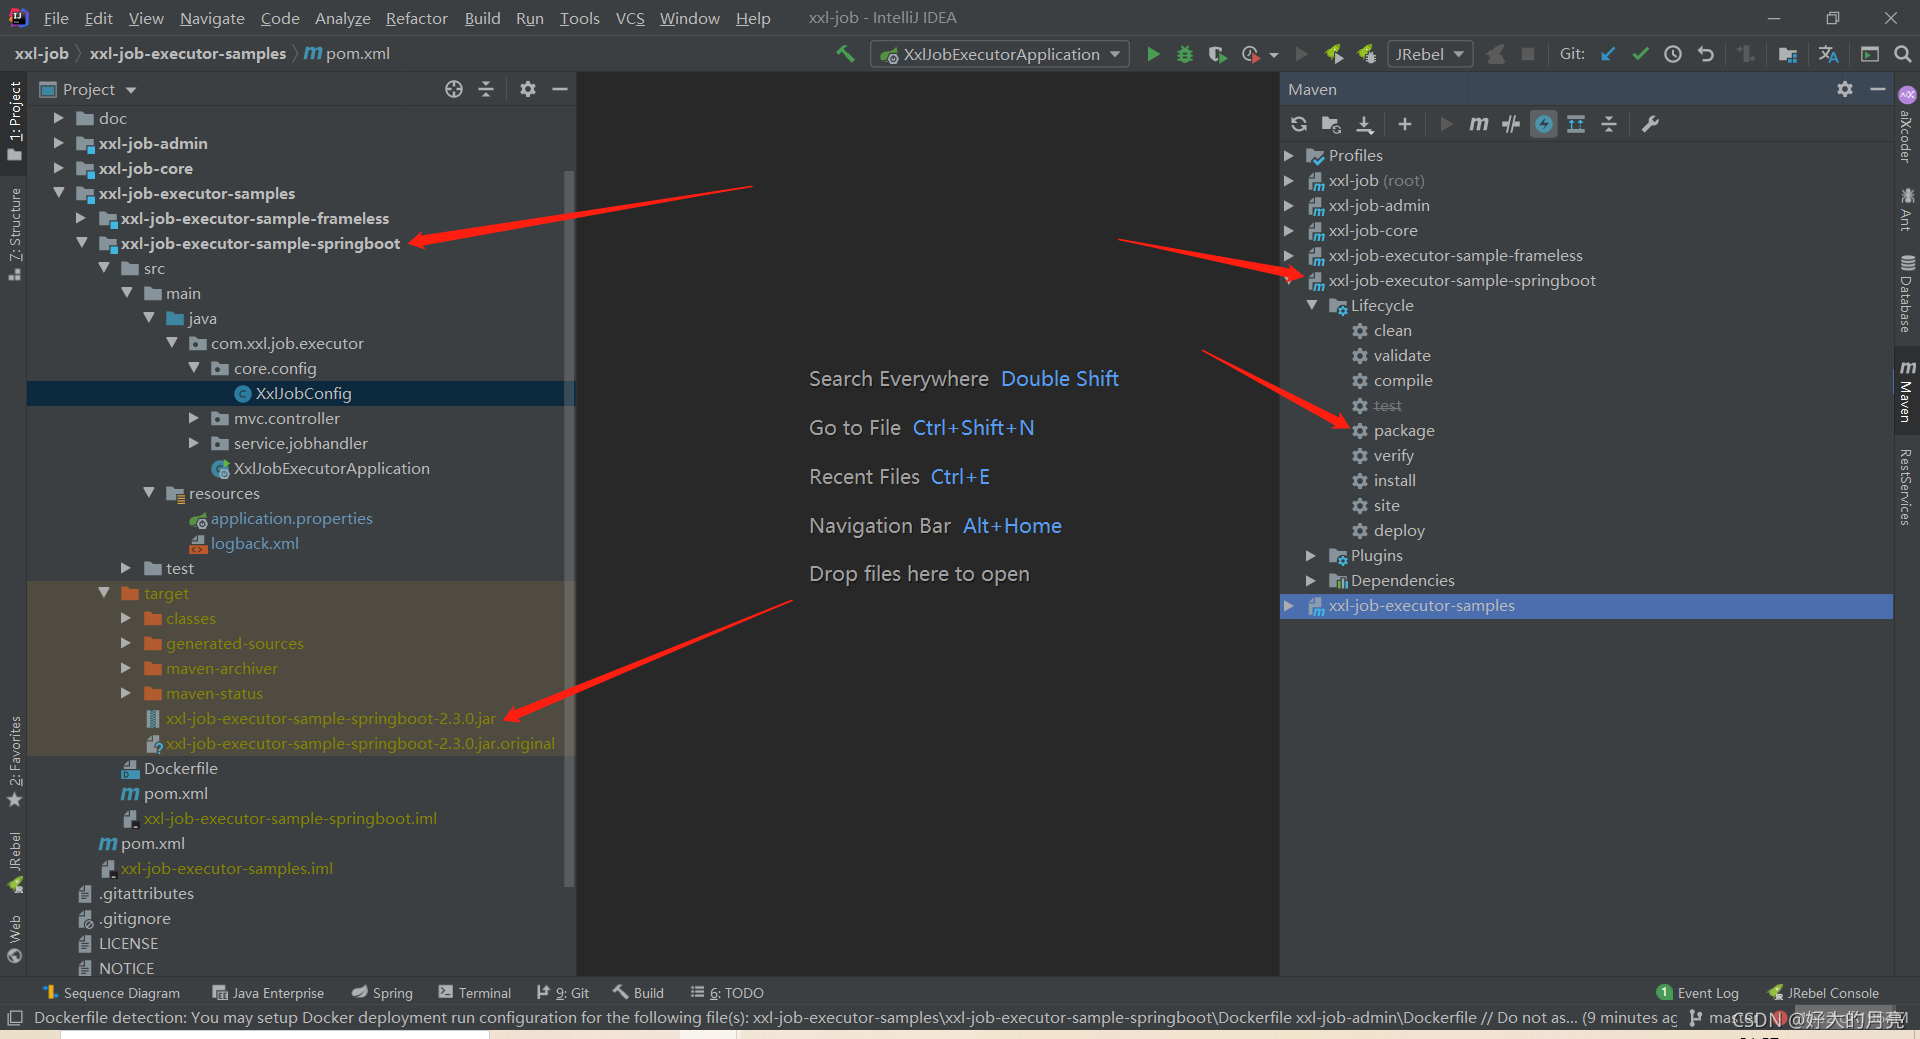The width and height of the screenshot is (1920, 1039).
Task: Toggle the RestServices side tab
Action: (x=1907, y=487)
